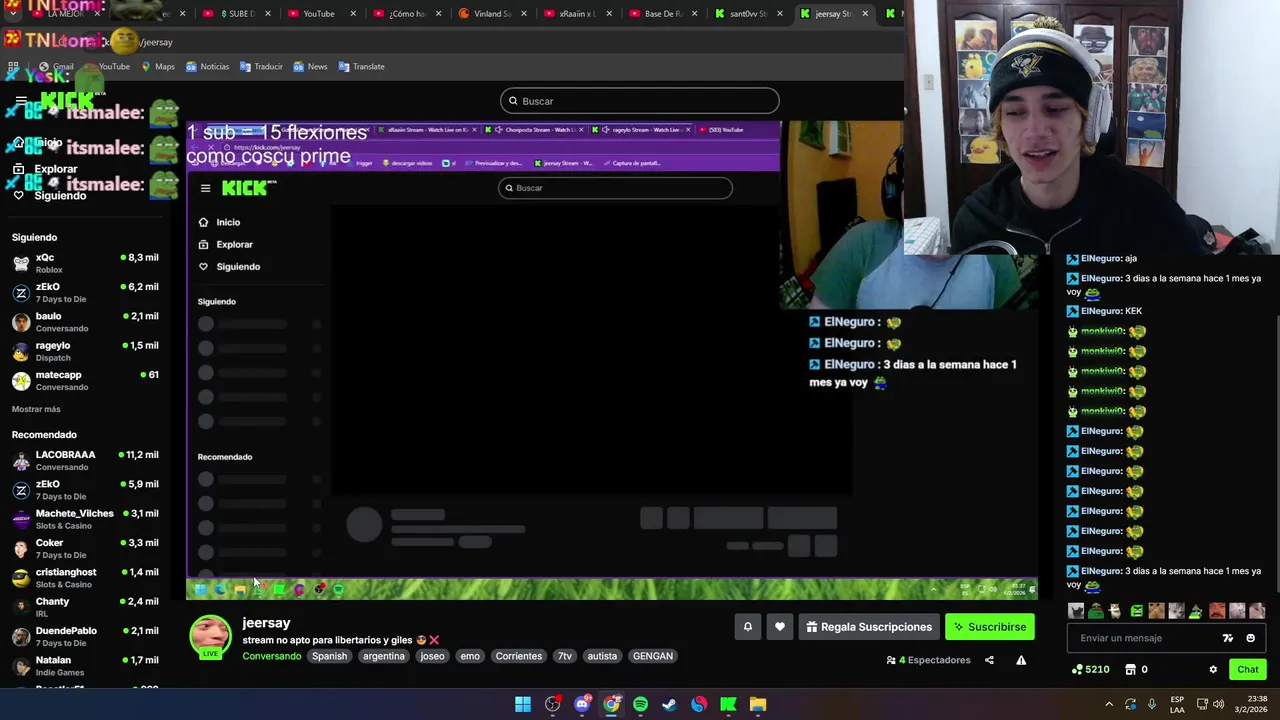
Task: Open Spotify from the taskbar
Action: pos(640,705)
